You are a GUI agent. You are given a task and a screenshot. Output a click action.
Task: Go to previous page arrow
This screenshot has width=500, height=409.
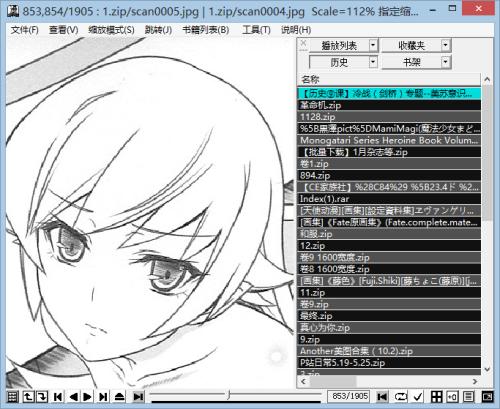(x=73, y=397)
